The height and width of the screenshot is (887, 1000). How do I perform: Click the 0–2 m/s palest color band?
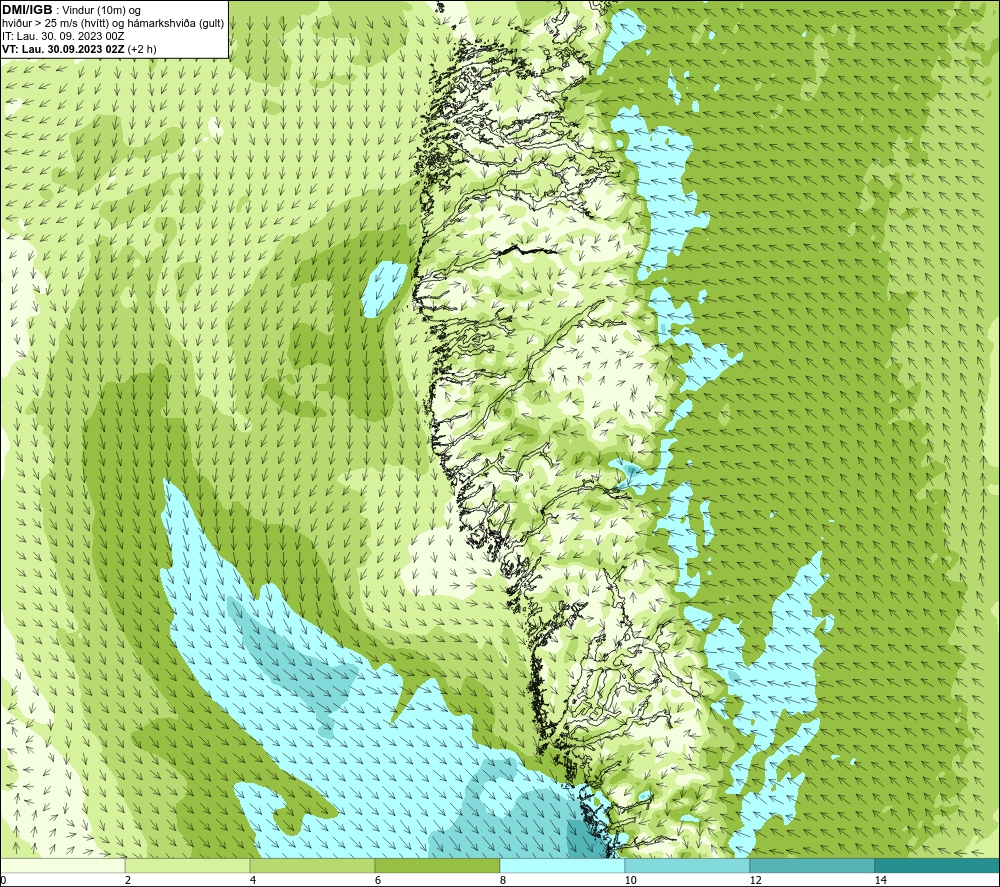click(x=62, y=866)
